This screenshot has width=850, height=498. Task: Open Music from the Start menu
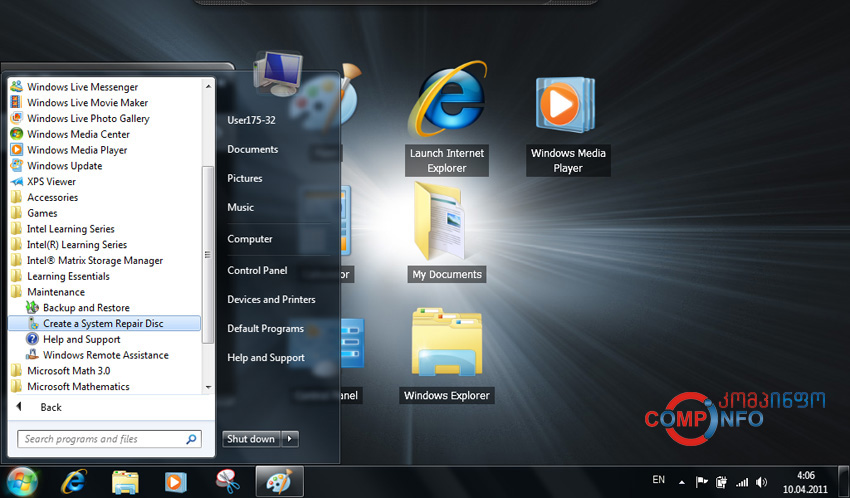point(241,207)
